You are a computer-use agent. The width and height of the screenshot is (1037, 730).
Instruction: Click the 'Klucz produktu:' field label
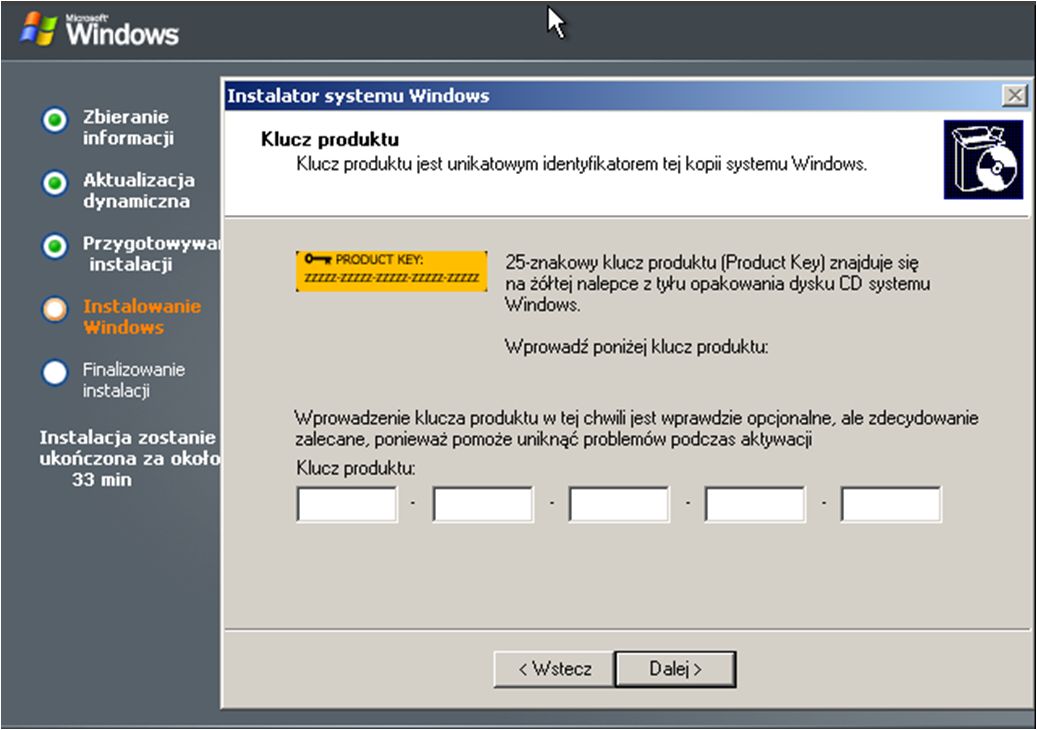(356, 468)
